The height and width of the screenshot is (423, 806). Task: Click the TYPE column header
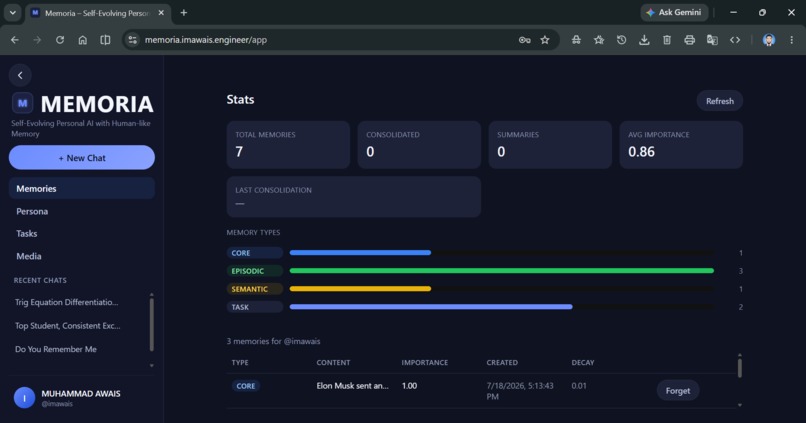point(240,362)
